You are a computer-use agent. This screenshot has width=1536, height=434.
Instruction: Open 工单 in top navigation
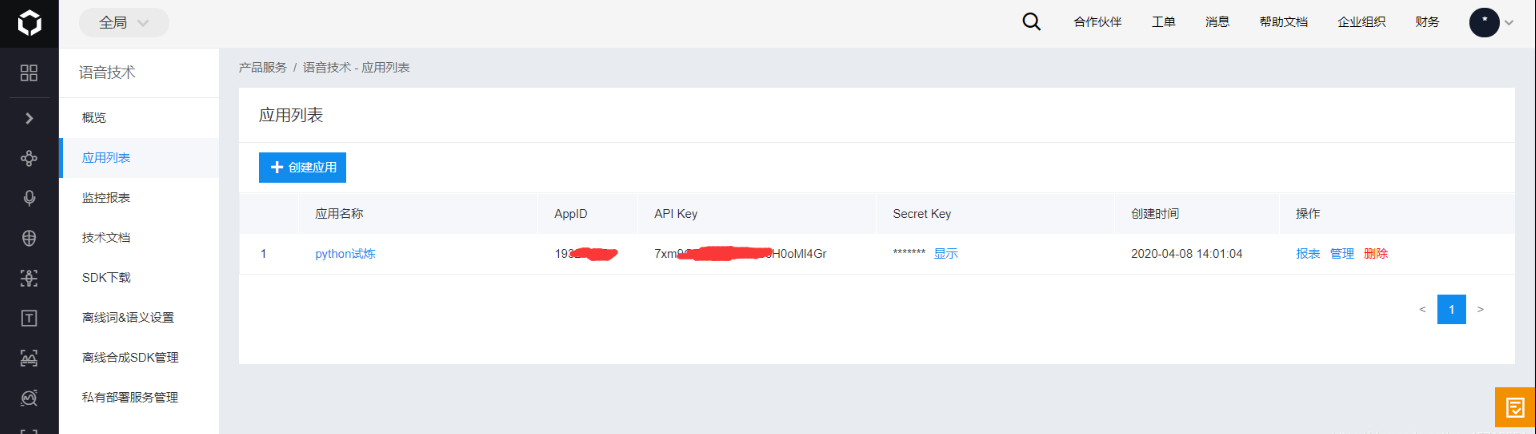(x=1163, y=22)
